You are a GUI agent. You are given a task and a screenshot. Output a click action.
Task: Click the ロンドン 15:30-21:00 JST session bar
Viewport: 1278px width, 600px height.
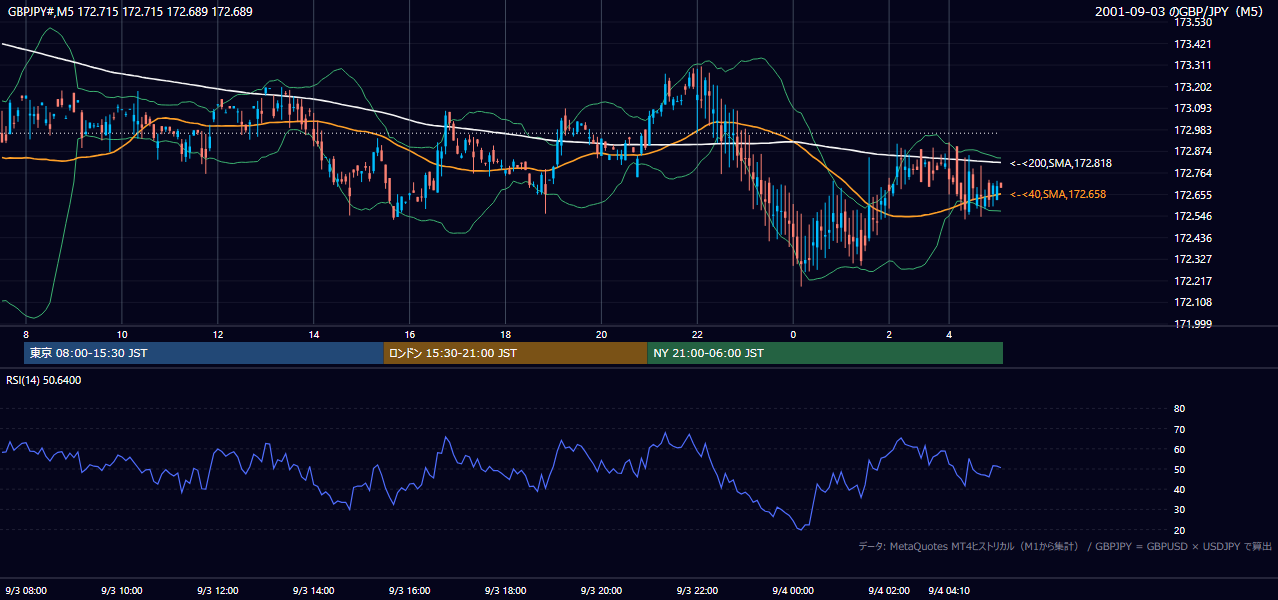click(516, 353)
